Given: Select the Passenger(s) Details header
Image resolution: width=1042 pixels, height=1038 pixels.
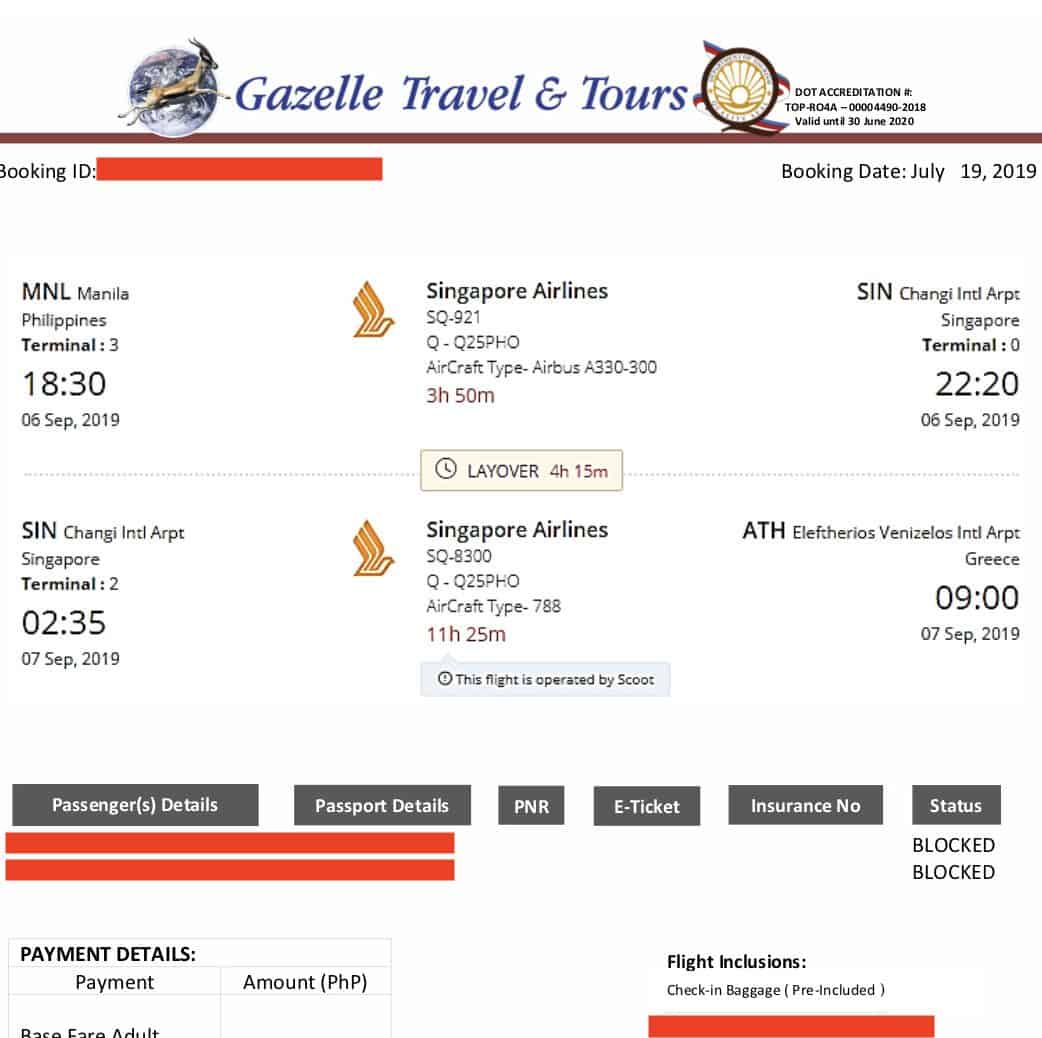Looking at the screenshot, I should pos(135,805).
